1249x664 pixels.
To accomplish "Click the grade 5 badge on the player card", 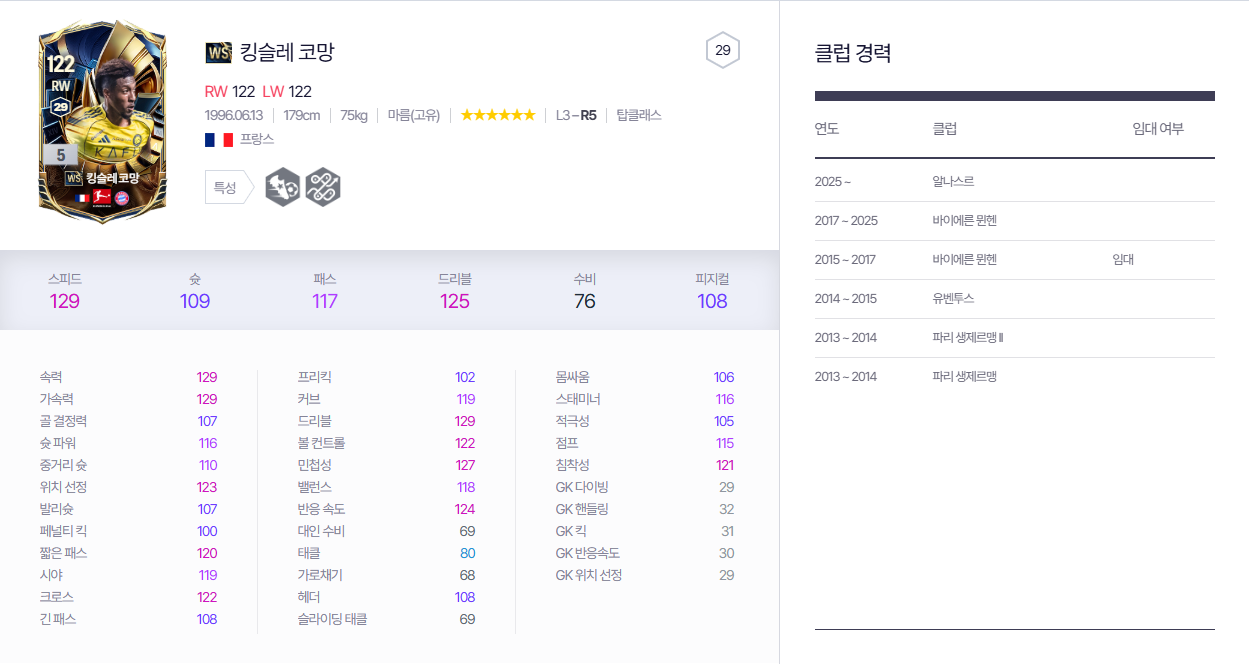I will point(61,155).
